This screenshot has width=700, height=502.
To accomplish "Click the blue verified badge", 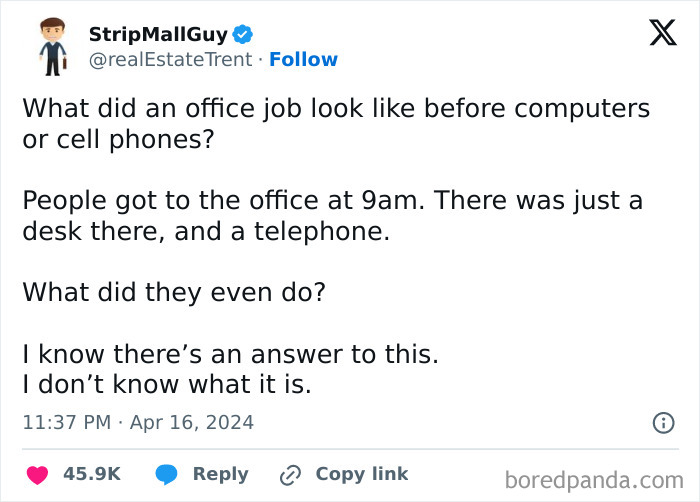I will (x=243, y=35).
